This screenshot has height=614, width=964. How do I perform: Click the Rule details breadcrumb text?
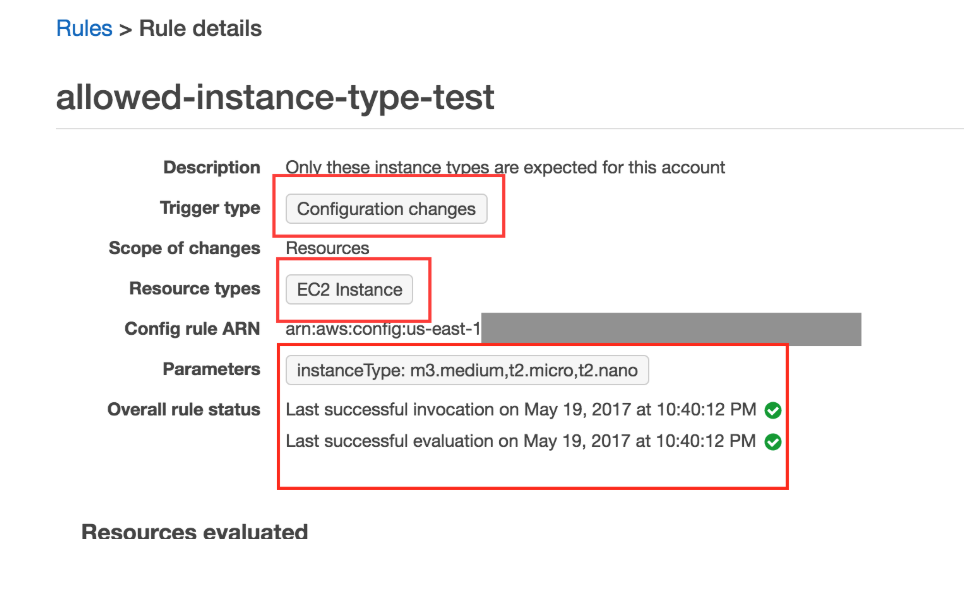[x=200, y=28]
